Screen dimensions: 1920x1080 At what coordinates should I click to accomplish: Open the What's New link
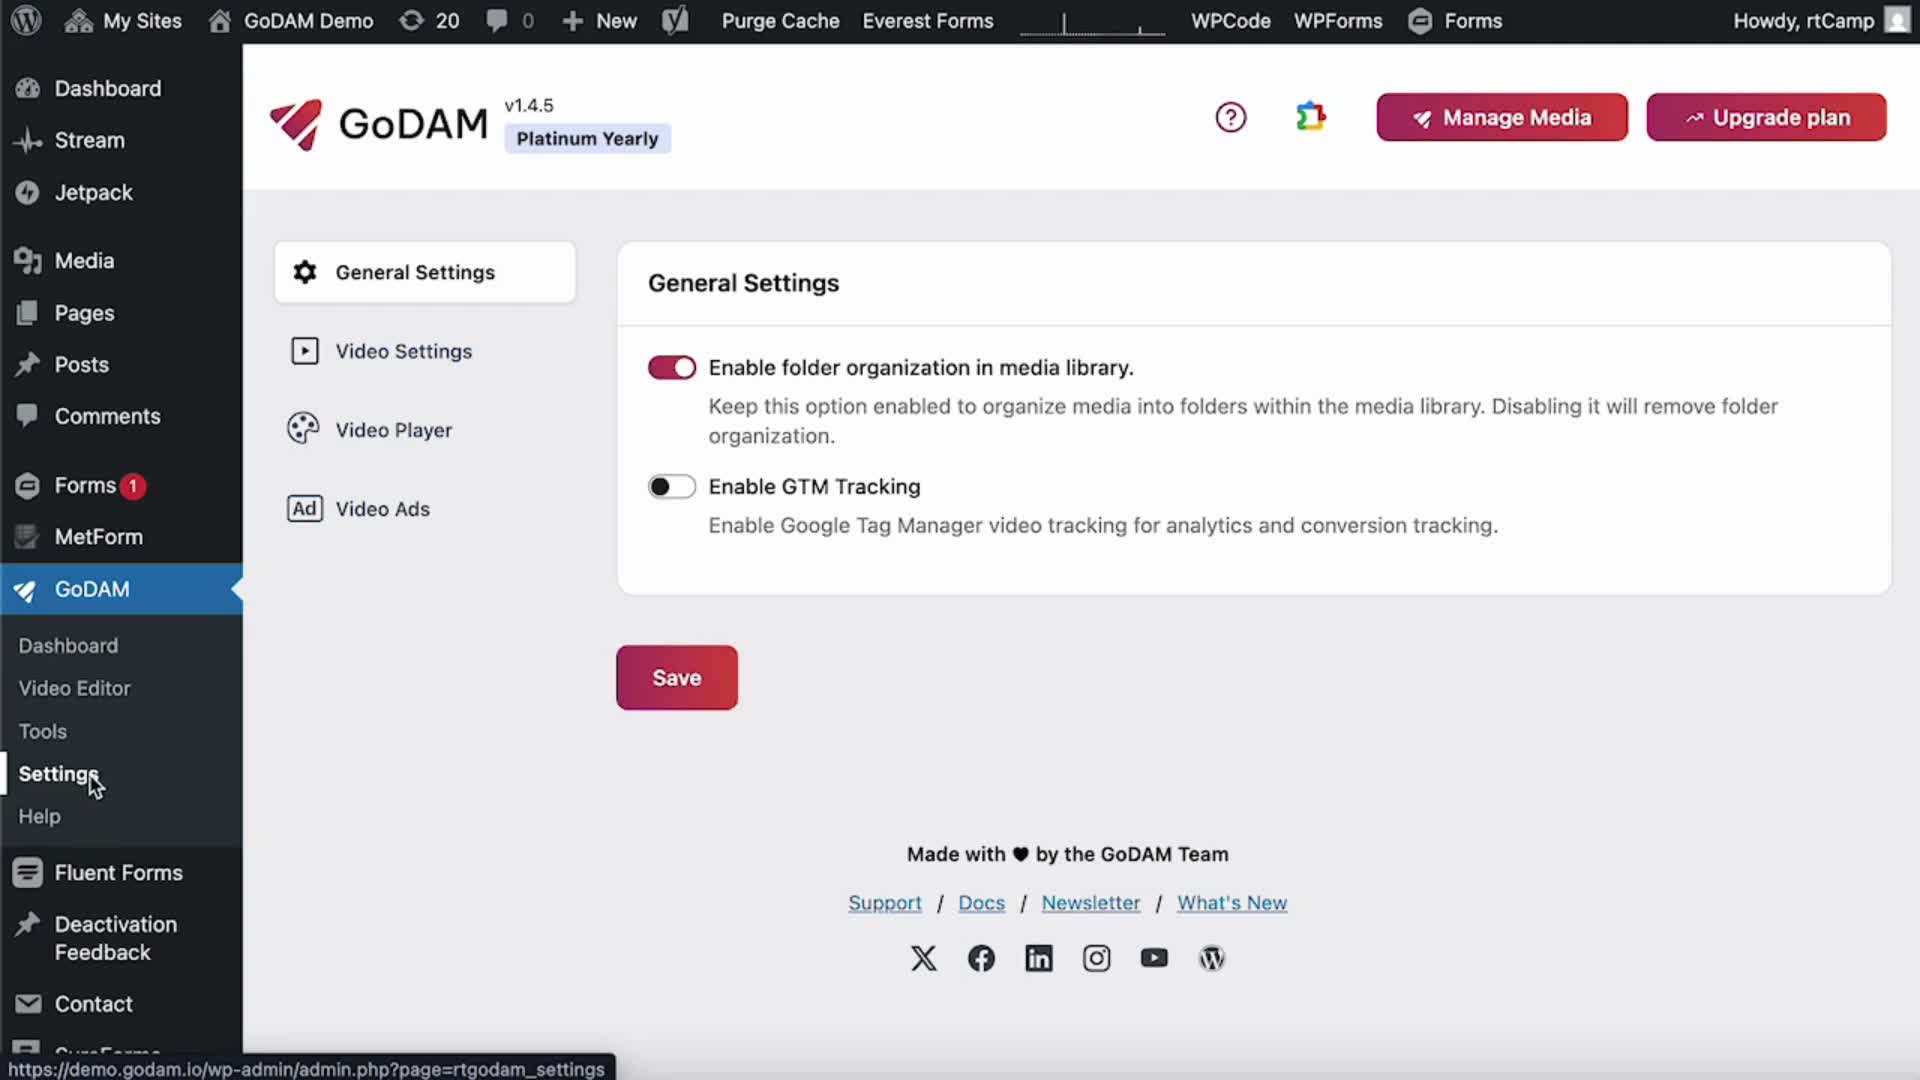click(x=1231, y=903)
